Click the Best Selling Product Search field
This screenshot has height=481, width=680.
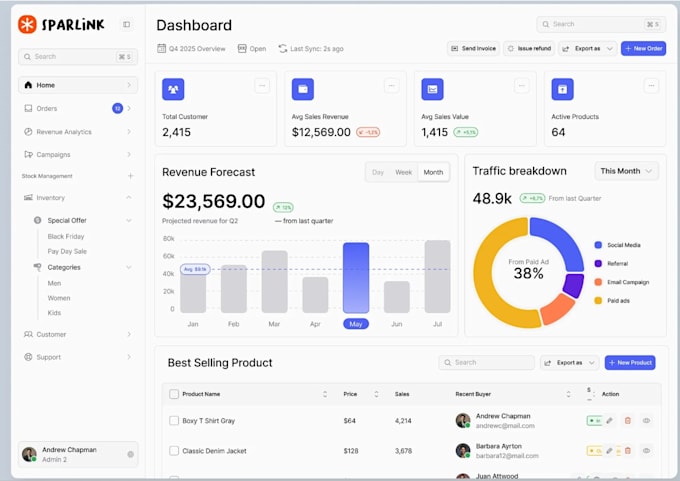pyautogui.click(x=487, y=363)
